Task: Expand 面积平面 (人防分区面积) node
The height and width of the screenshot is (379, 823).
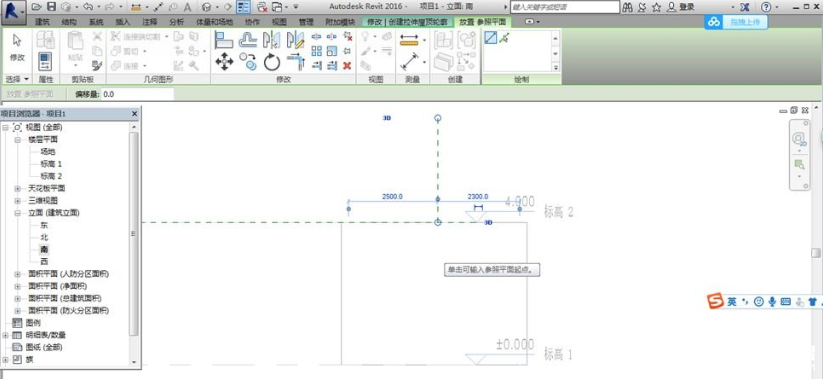Action: [17, 274]
